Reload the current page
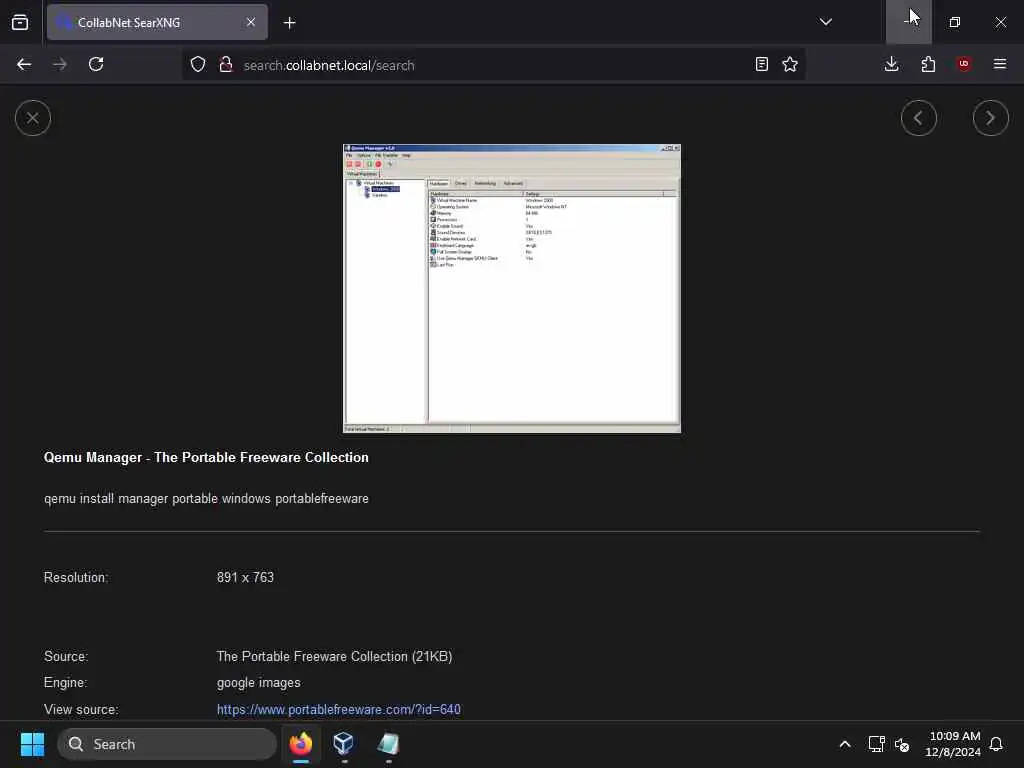 coord(96,64)
